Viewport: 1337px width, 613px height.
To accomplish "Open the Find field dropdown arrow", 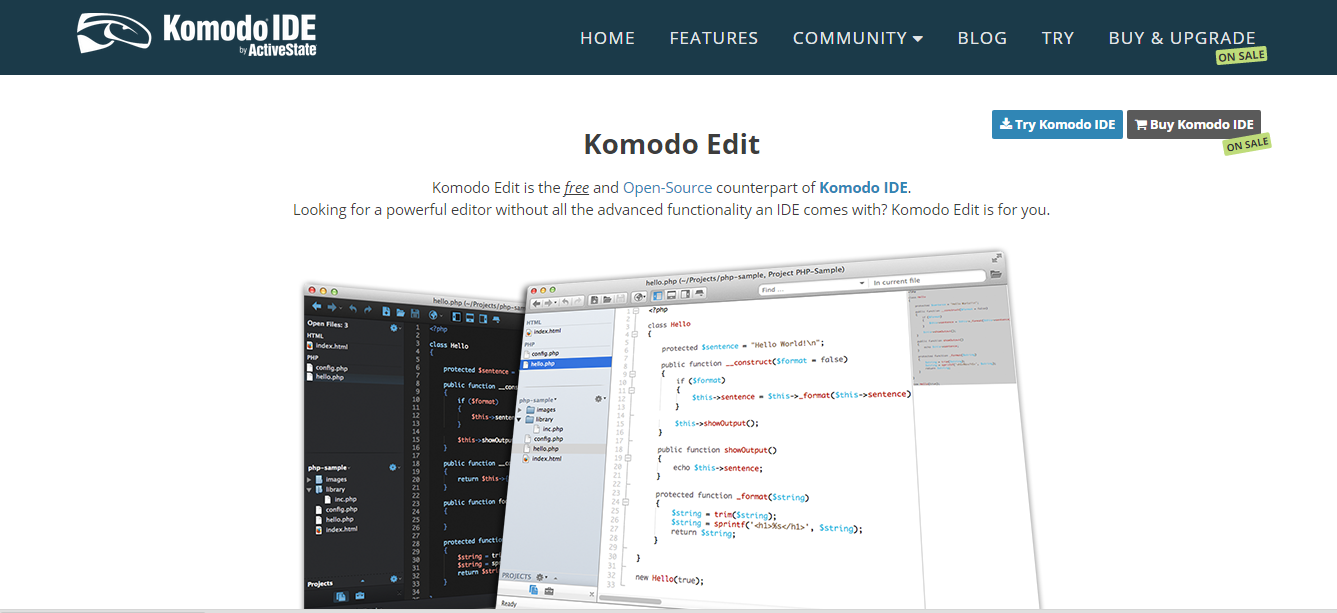I will pos(861,284).
